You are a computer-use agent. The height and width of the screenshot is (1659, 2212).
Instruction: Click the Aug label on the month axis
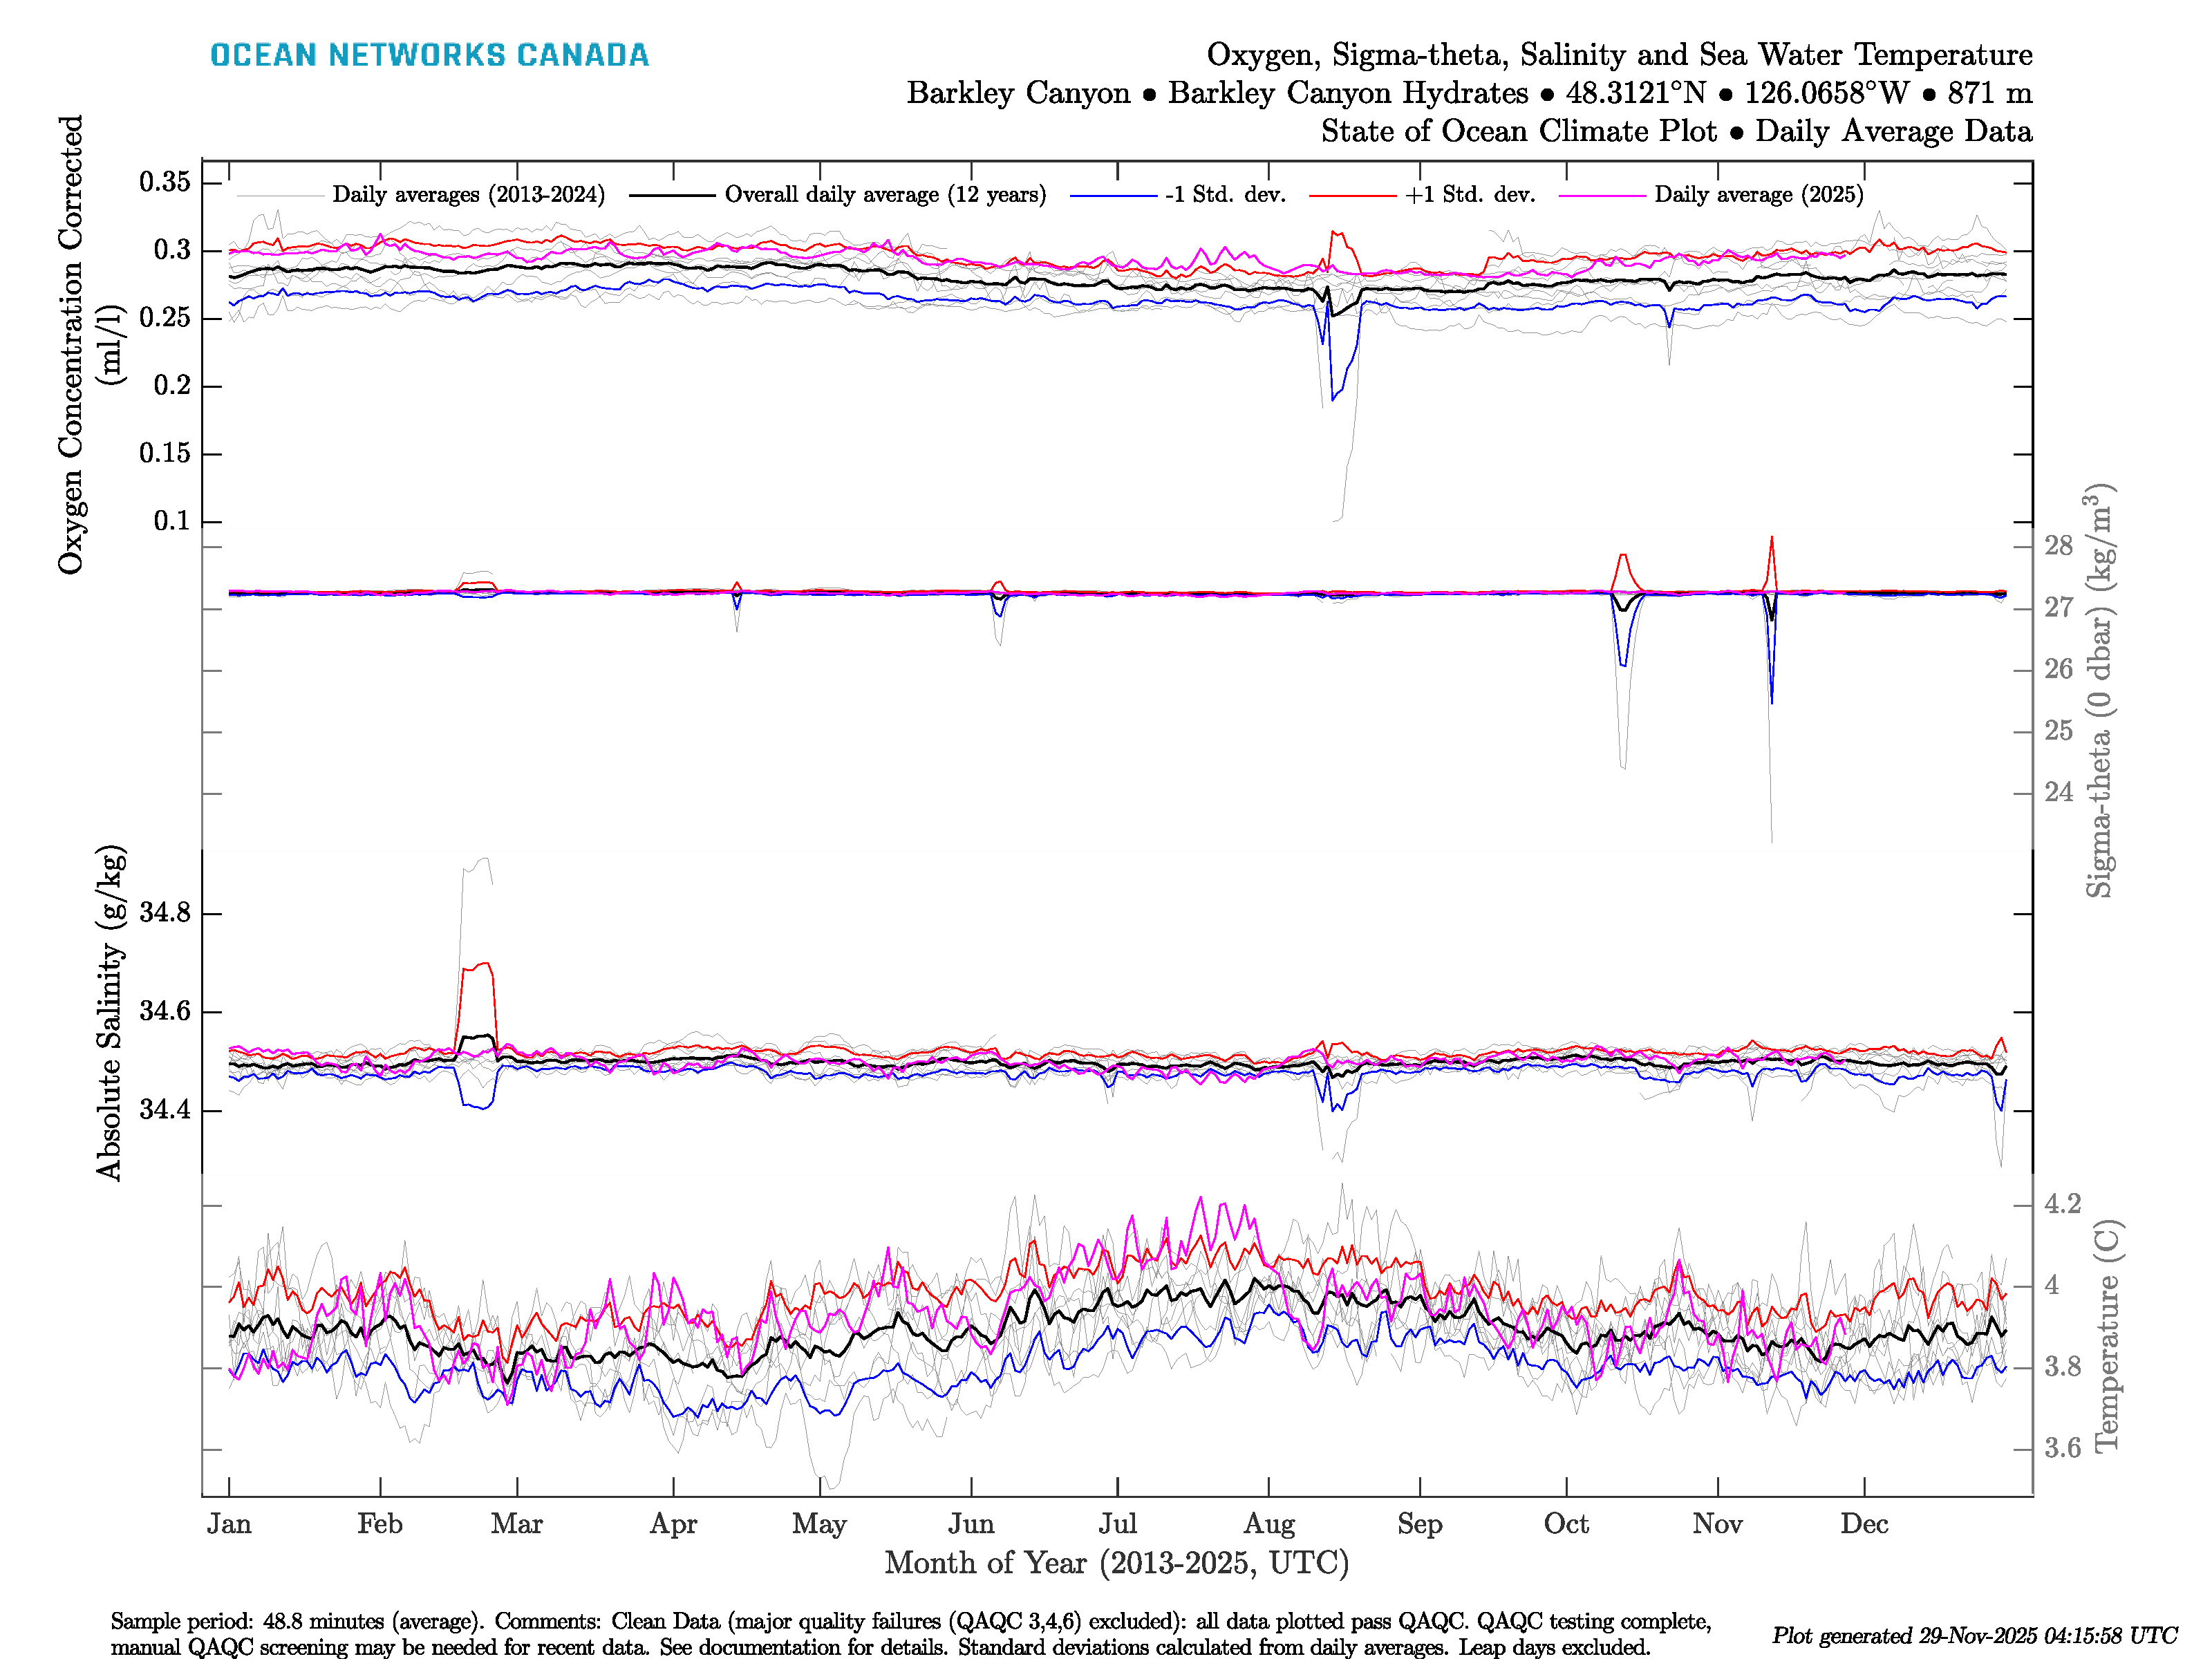(x=1269, y=1524)
